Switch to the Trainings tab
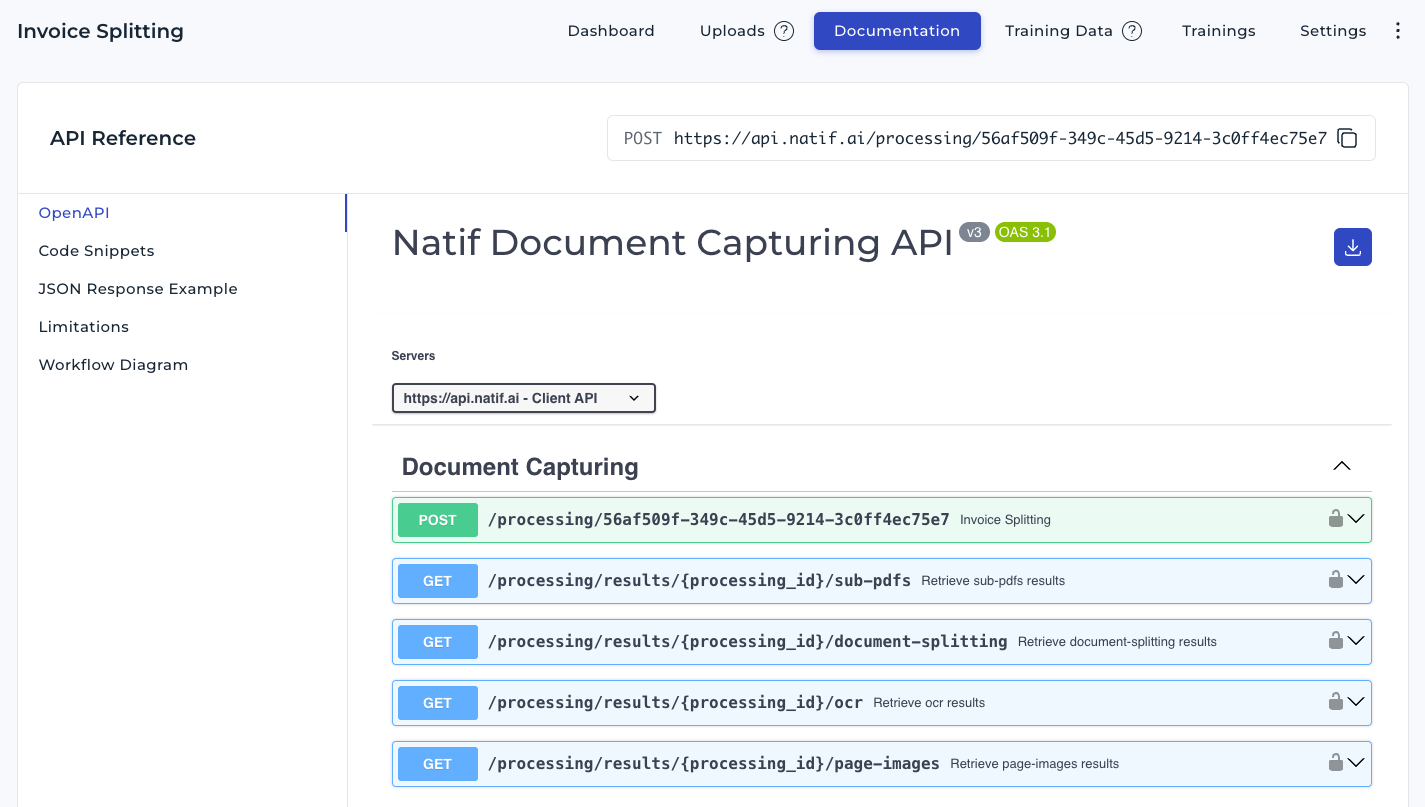Screen dimensions: 1425x807 (1218, 31)
